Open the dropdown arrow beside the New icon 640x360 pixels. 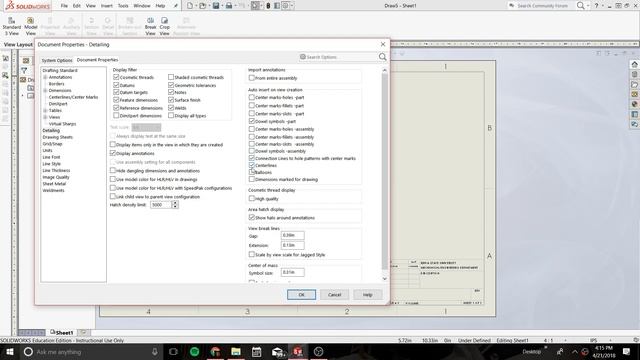point(195,6)
